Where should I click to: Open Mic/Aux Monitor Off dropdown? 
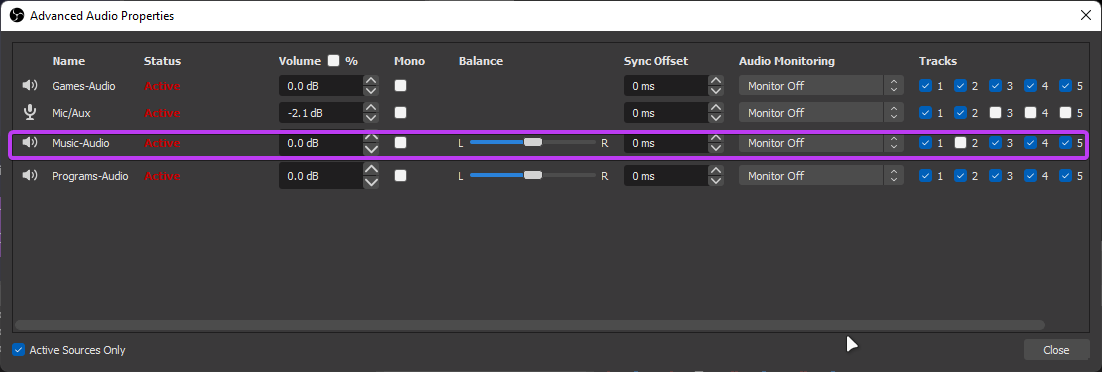[x=821, y=113]
